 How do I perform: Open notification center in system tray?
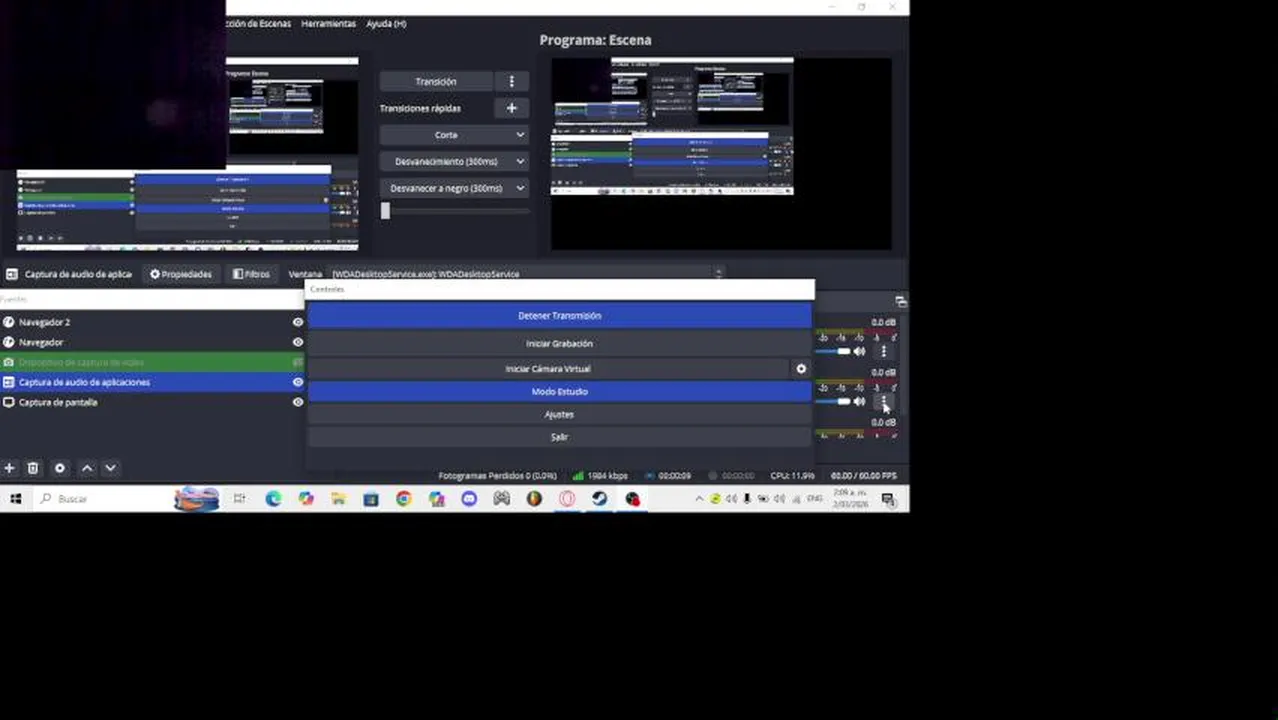[x=888, y=499]
